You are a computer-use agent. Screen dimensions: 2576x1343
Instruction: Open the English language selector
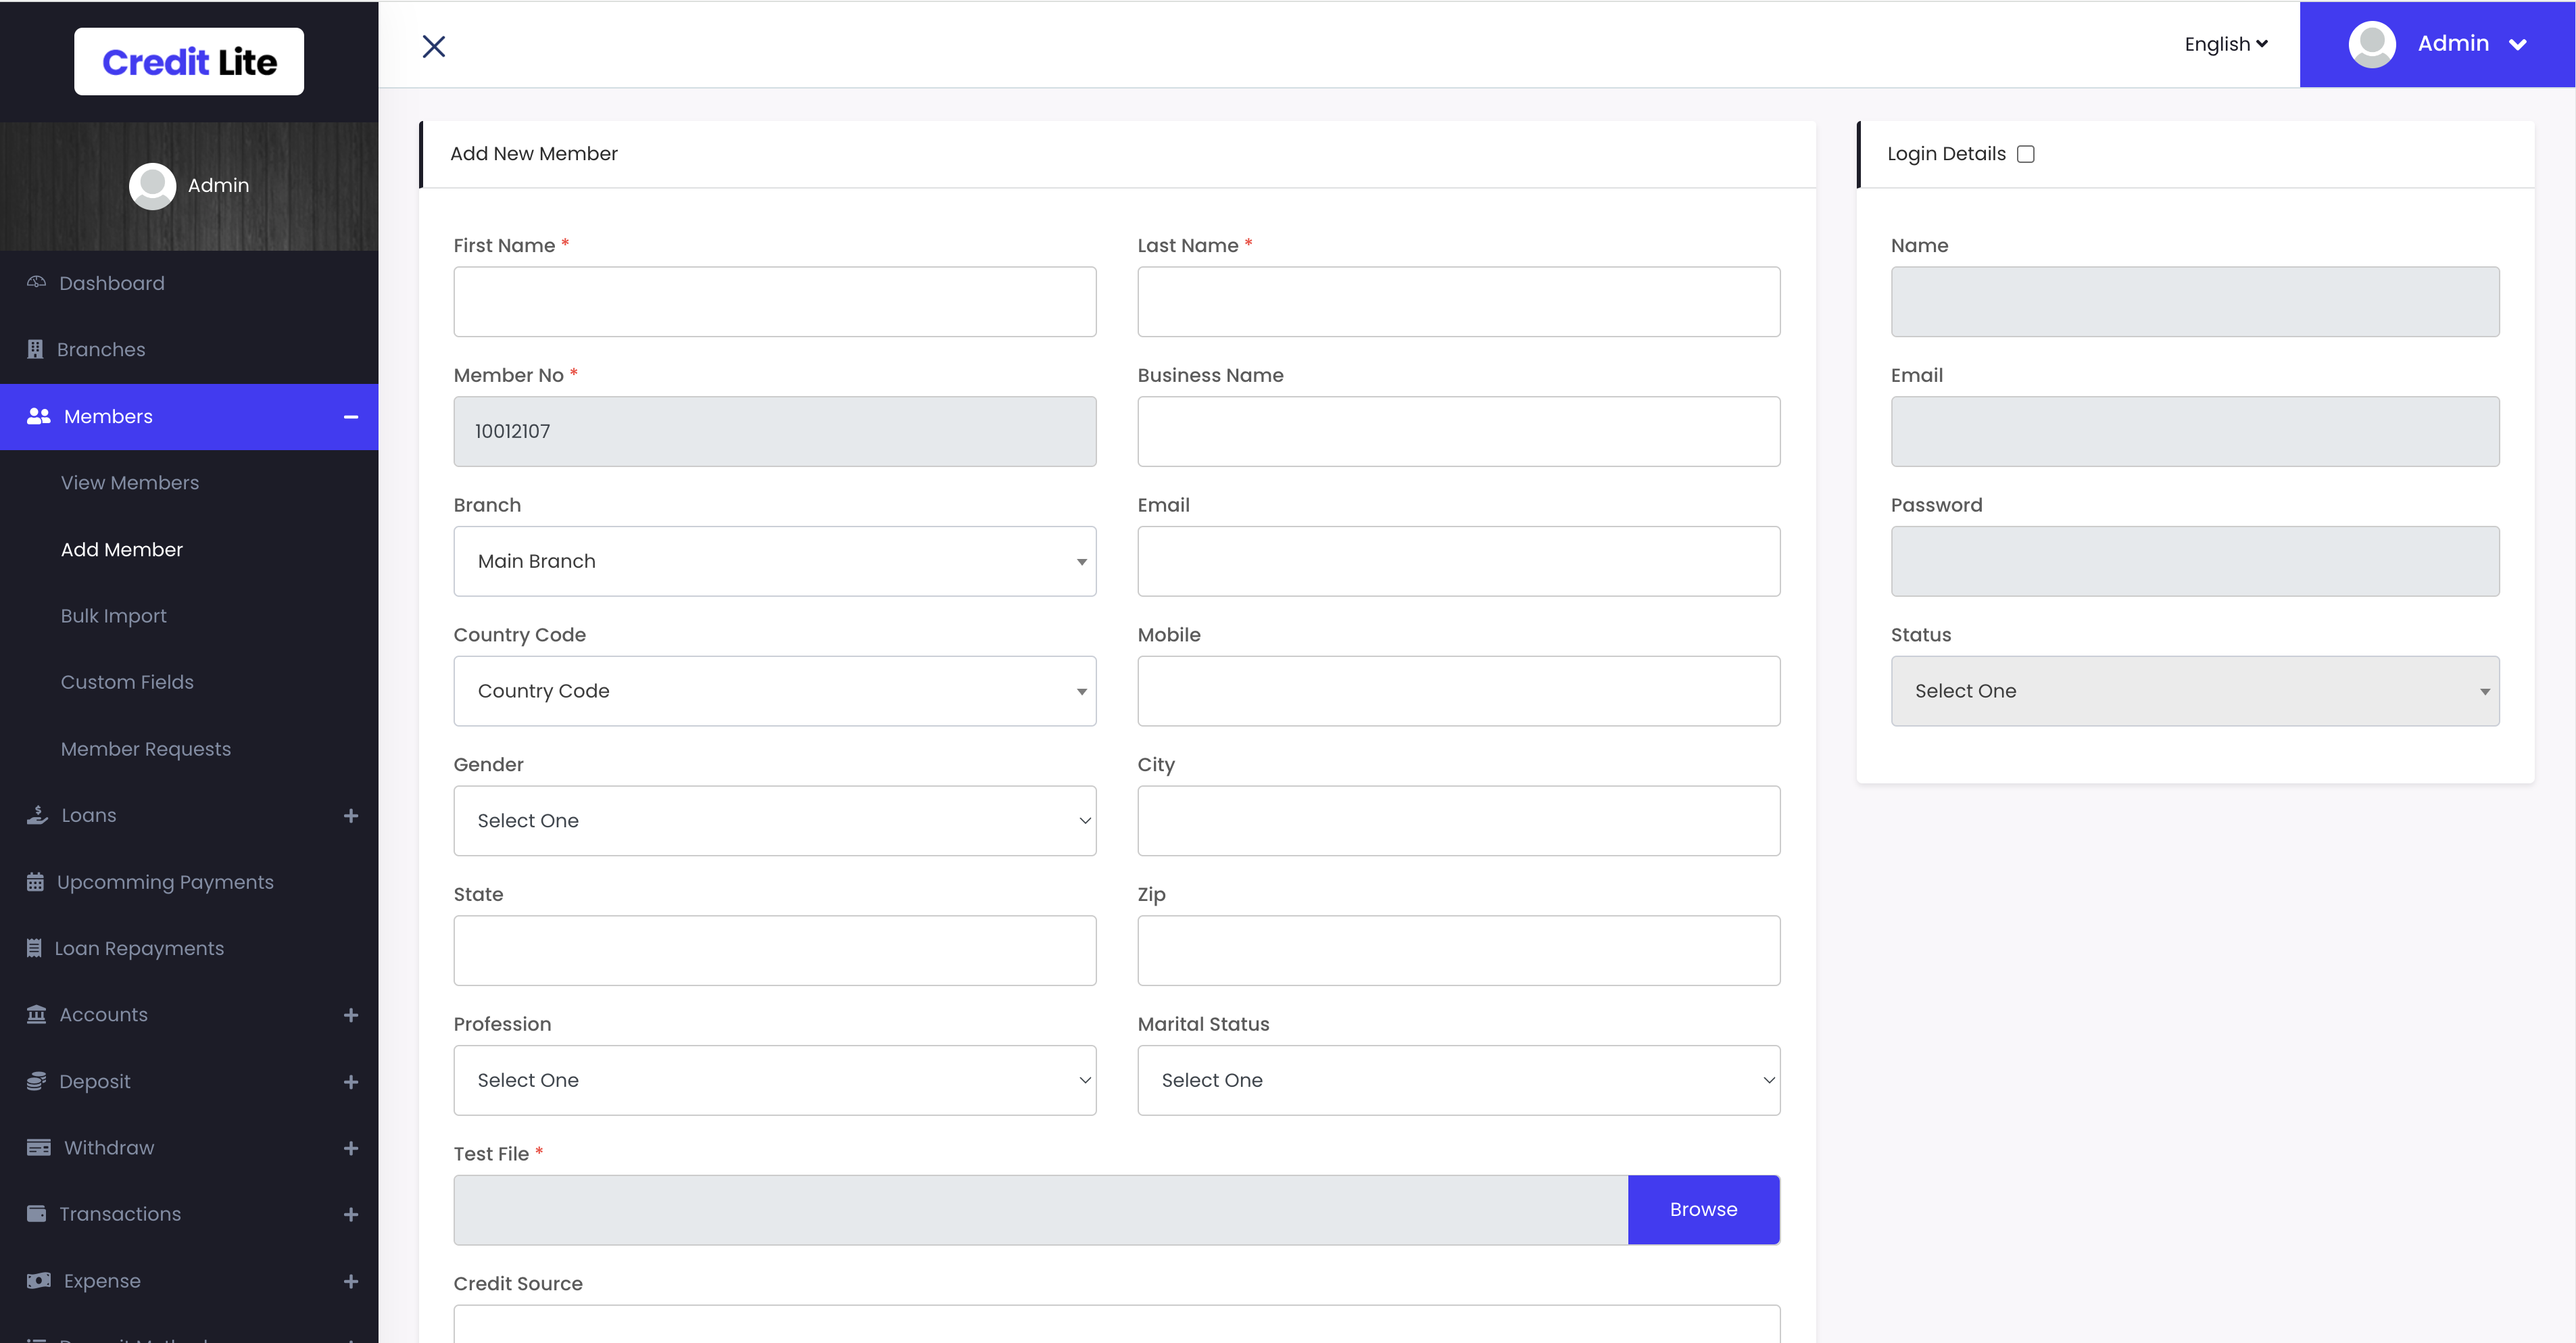point(2225,44)
